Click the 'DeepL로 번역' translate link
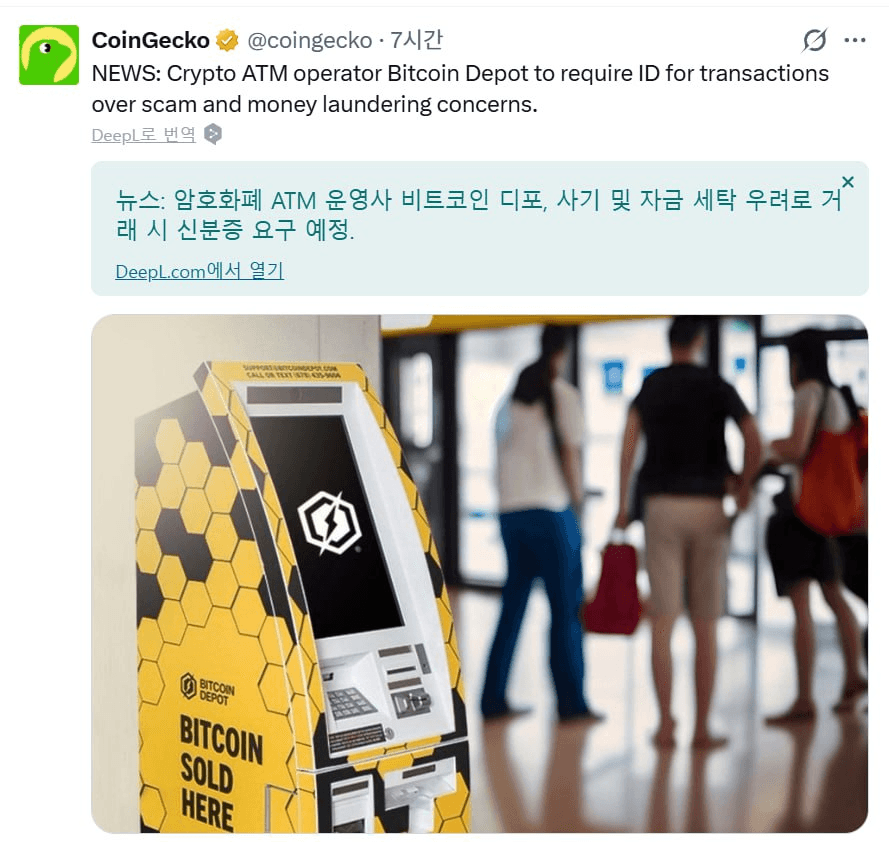This screenshot has height=842, width=889. pos(144,135)
